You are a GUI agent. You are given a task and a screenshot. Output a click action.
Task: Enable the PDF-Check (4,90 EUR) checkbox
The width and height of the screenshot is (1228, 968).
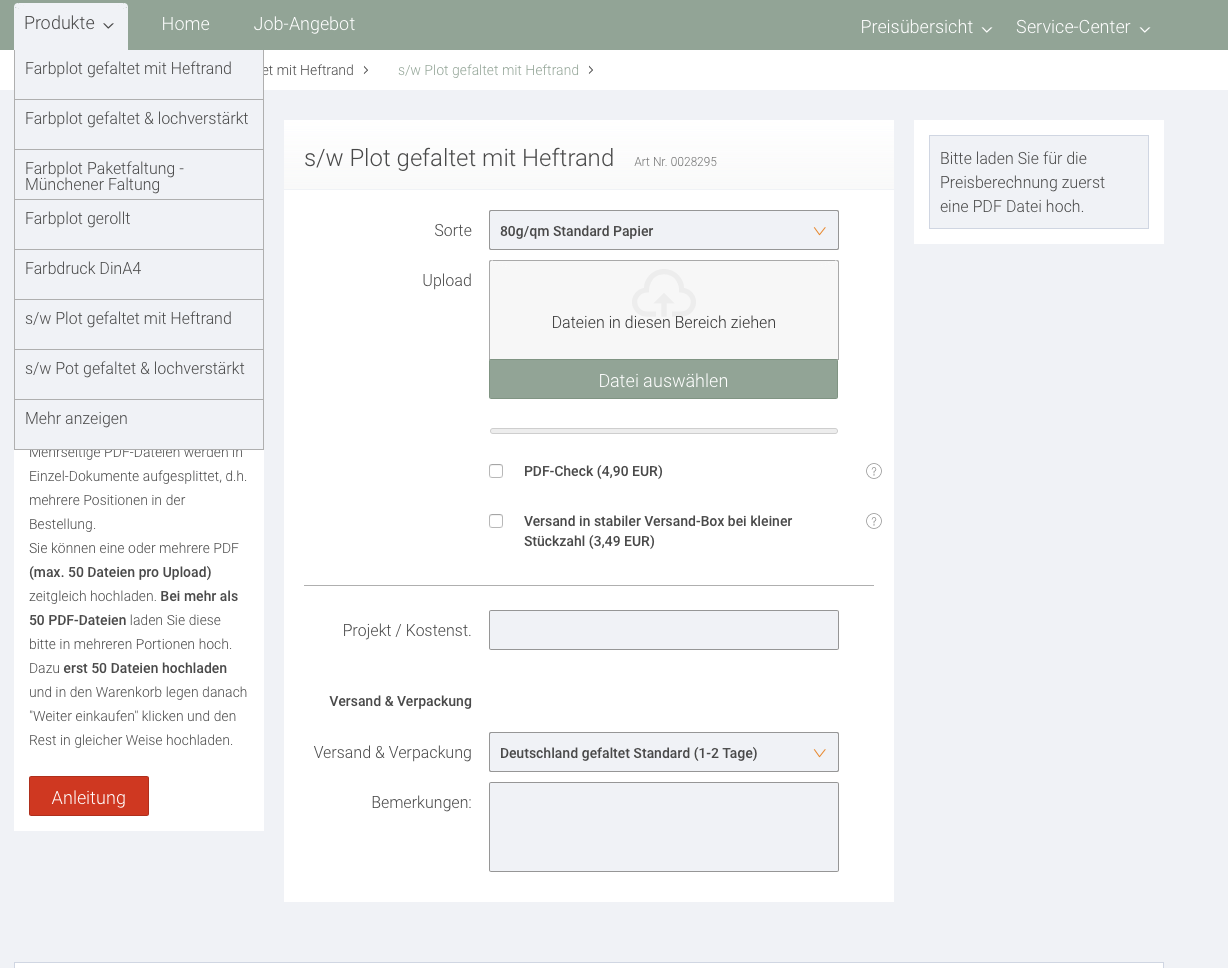[496, 471]
